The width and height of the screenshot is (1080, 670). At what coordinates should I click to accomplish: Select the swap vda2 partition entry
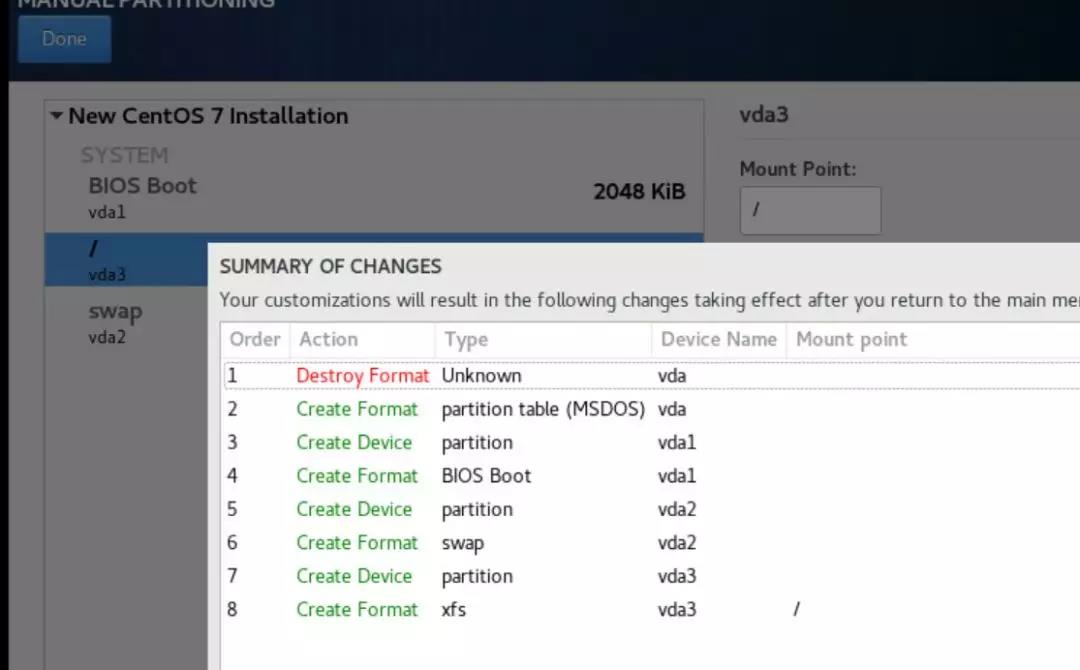[126, 322]
